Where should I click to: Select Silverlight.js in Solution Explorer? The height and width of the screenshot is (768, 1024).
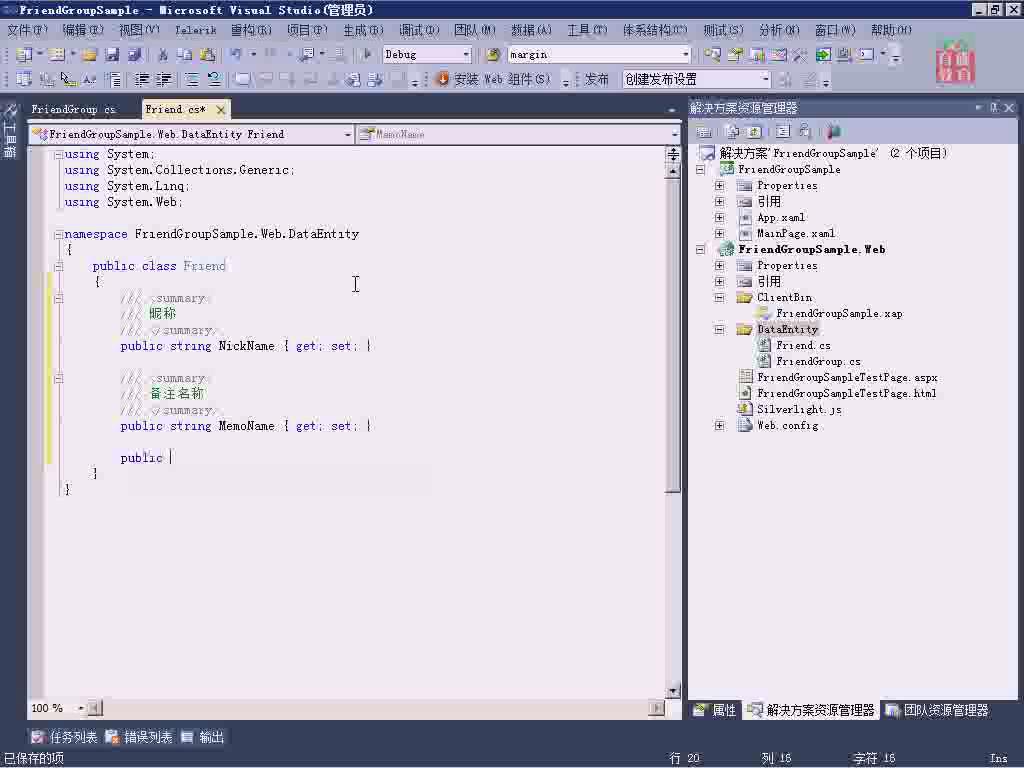point(799,409)
